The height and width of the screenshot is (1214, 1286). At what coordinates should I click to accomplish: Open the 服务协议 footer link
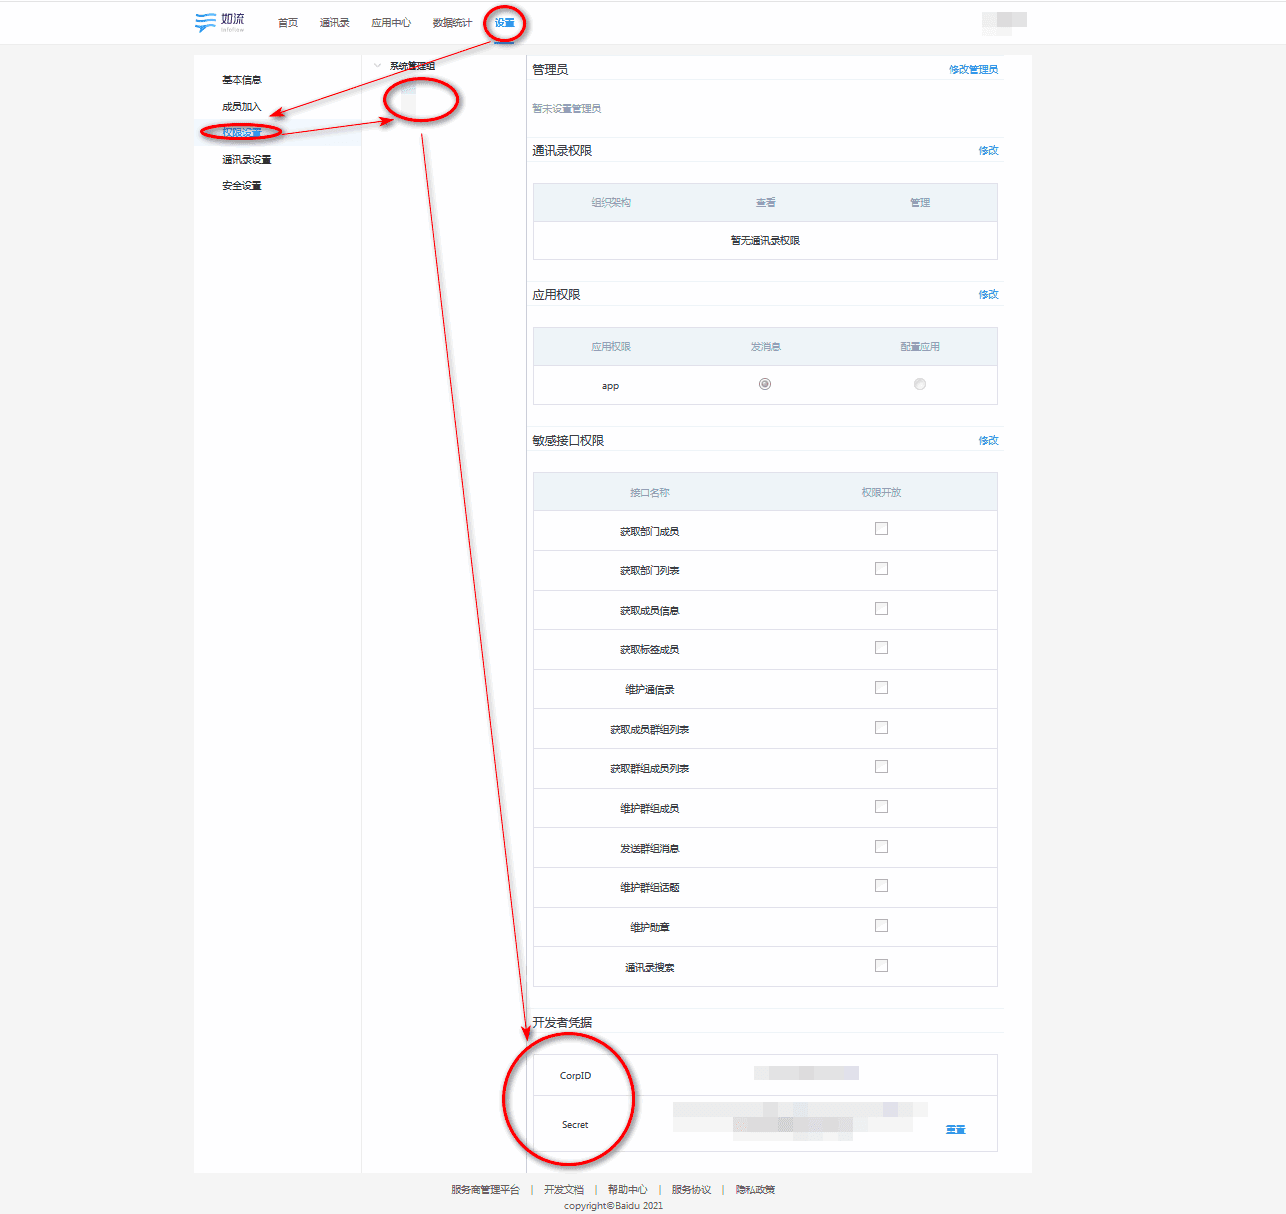pyautogui.click(x=692, y=1190)
